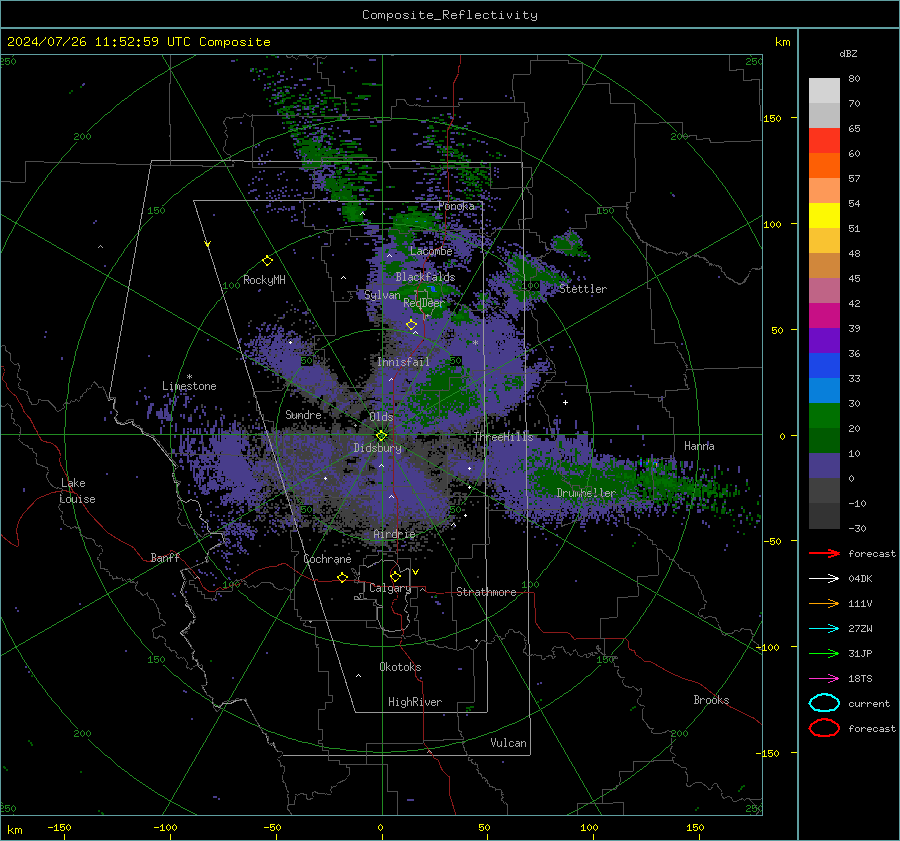Screen dimensions: 900x841
Task: Click the red forecast arrow in the legend
Action: 824,553
